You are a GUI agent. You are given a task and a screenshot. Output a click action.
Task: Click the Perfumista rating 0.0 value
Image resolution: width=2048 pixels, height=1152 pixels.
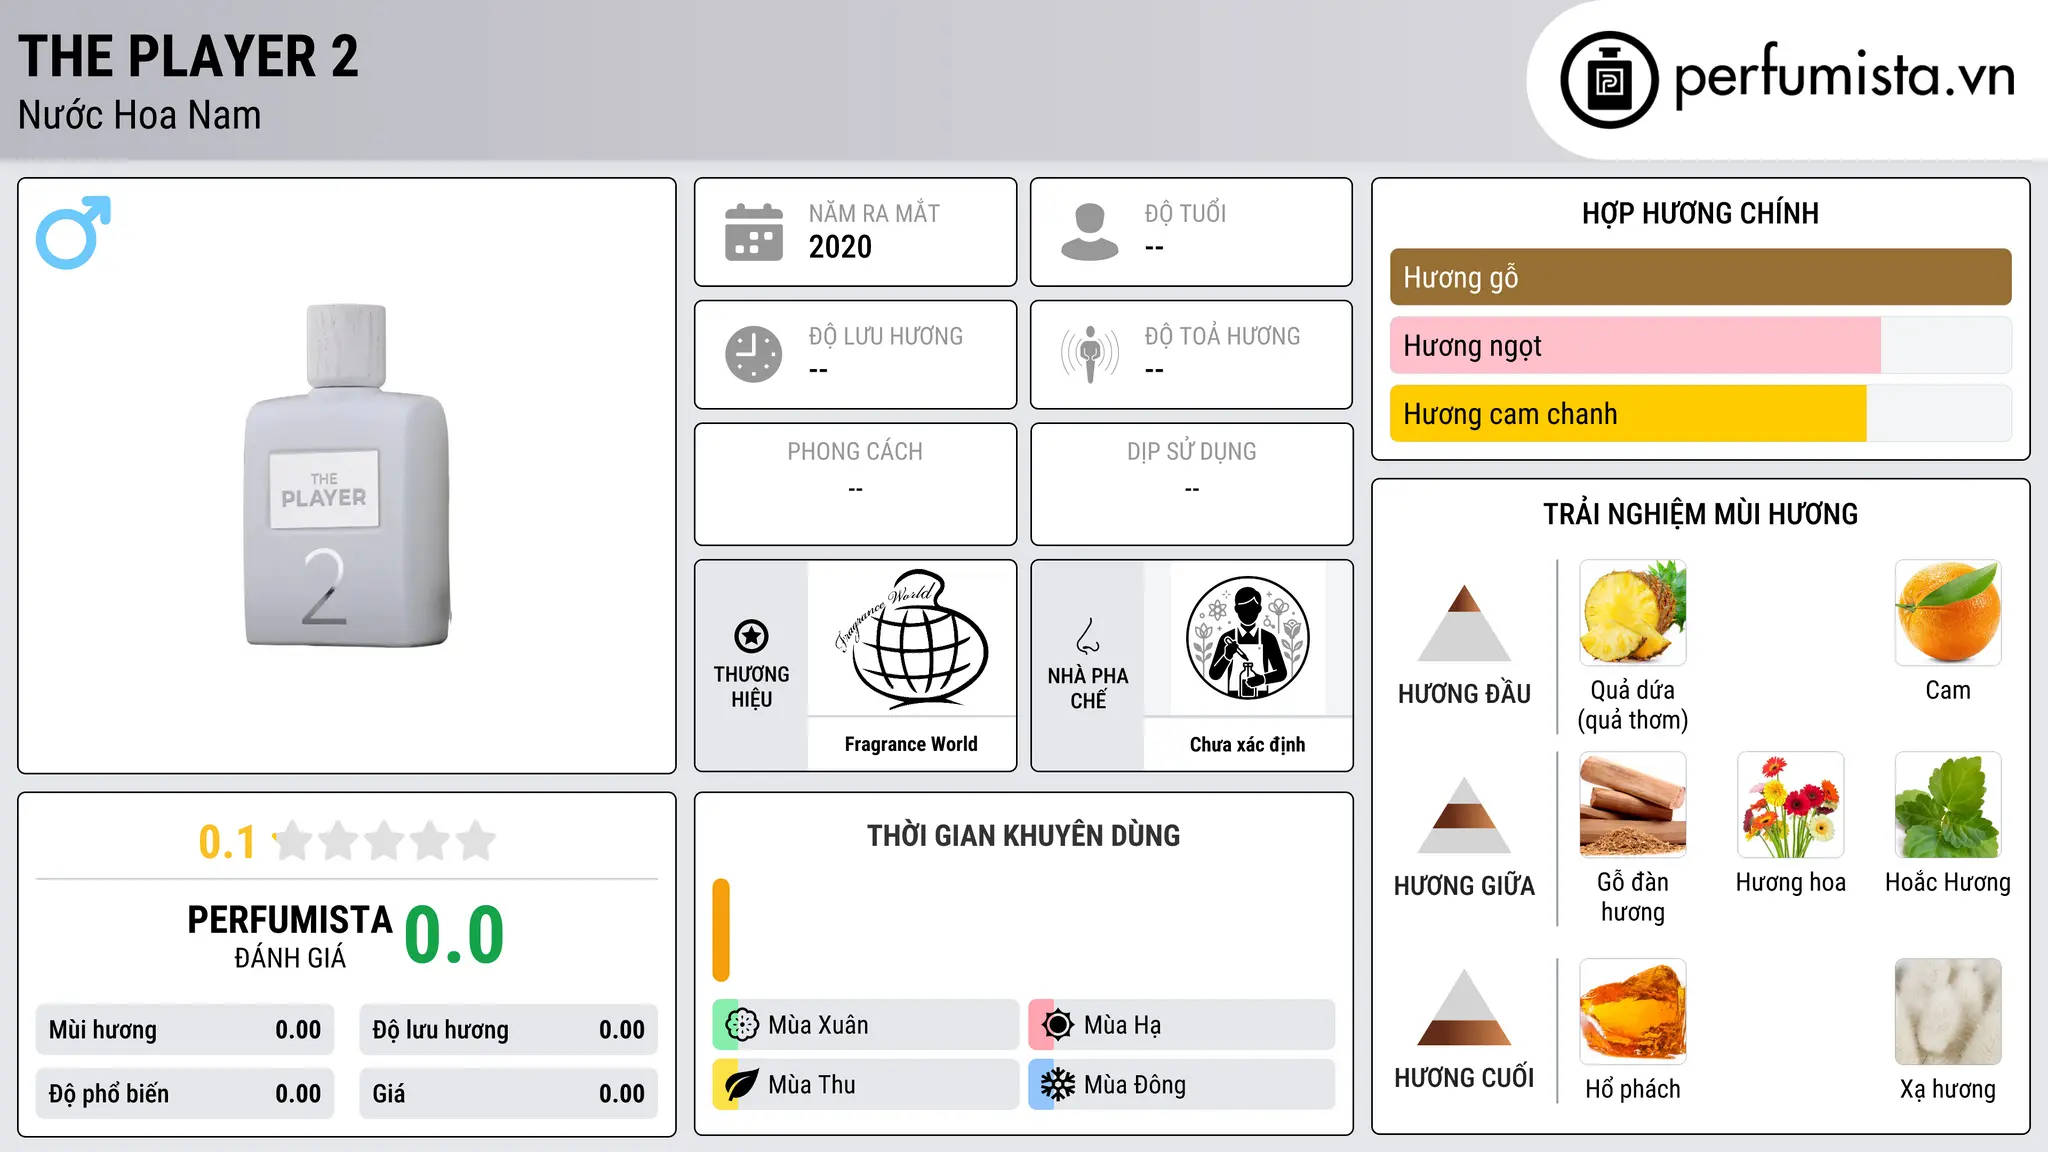pos(454,935)
